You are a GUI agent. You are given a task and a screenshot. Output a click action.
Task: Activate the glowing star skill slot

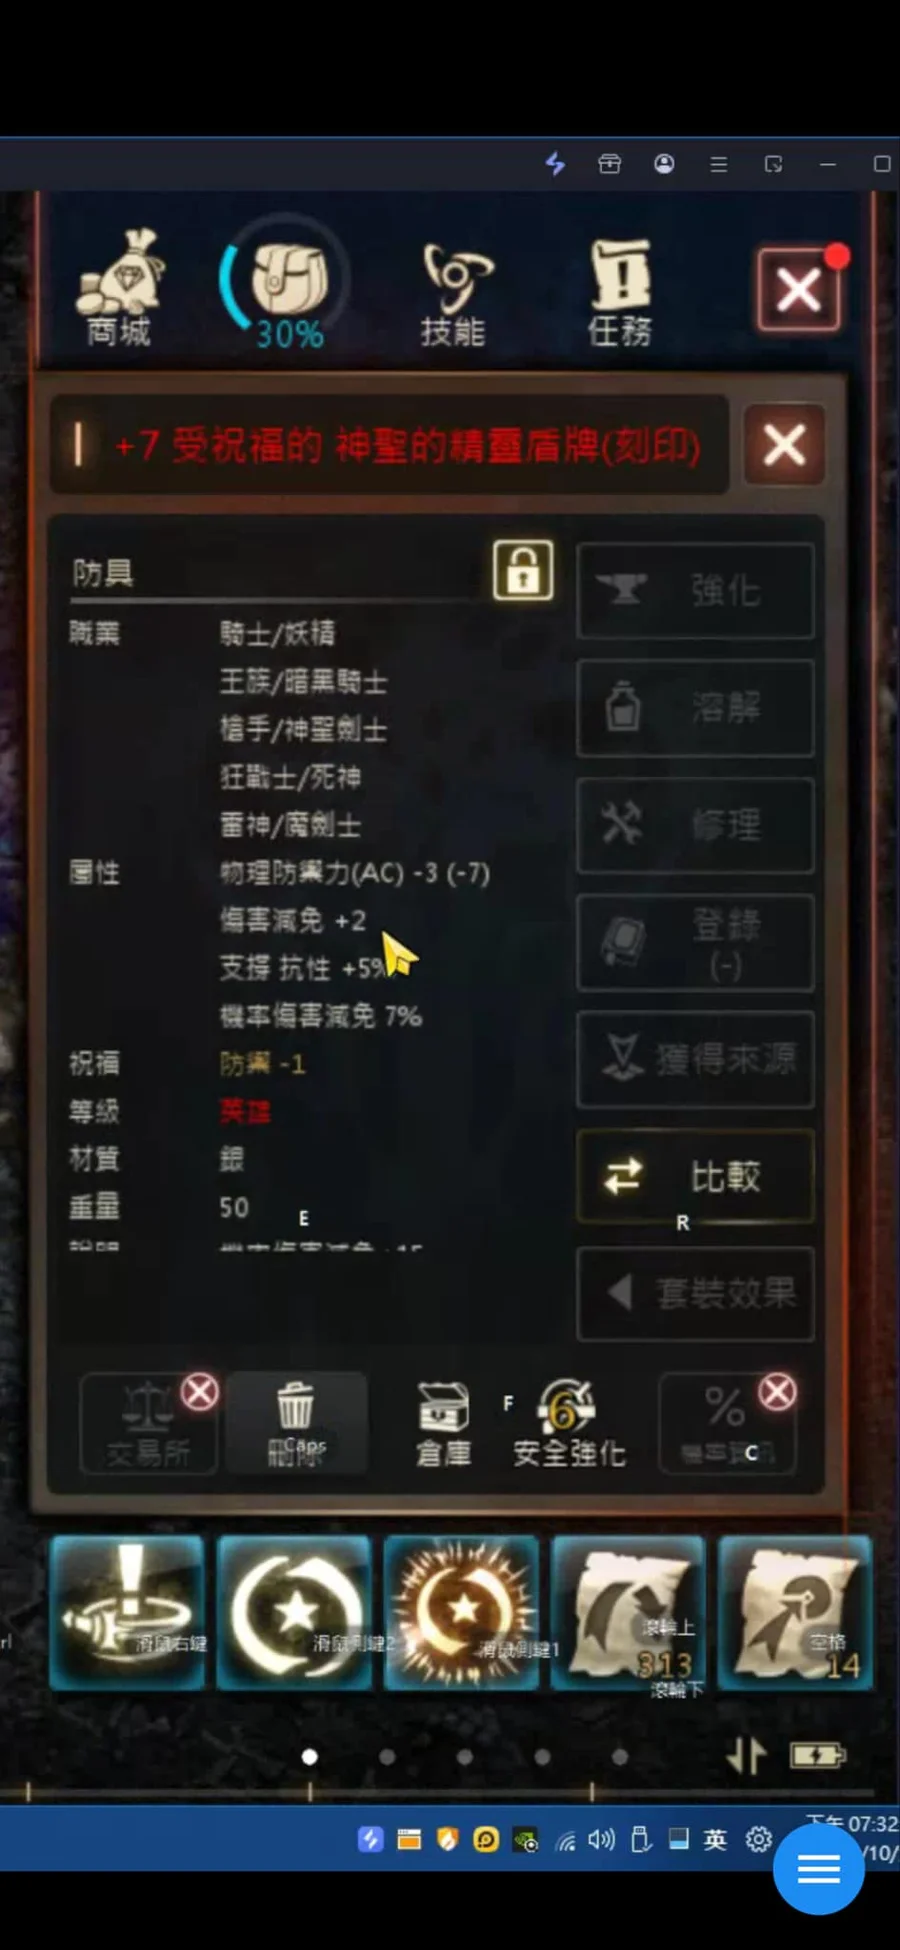(462, 1613)
